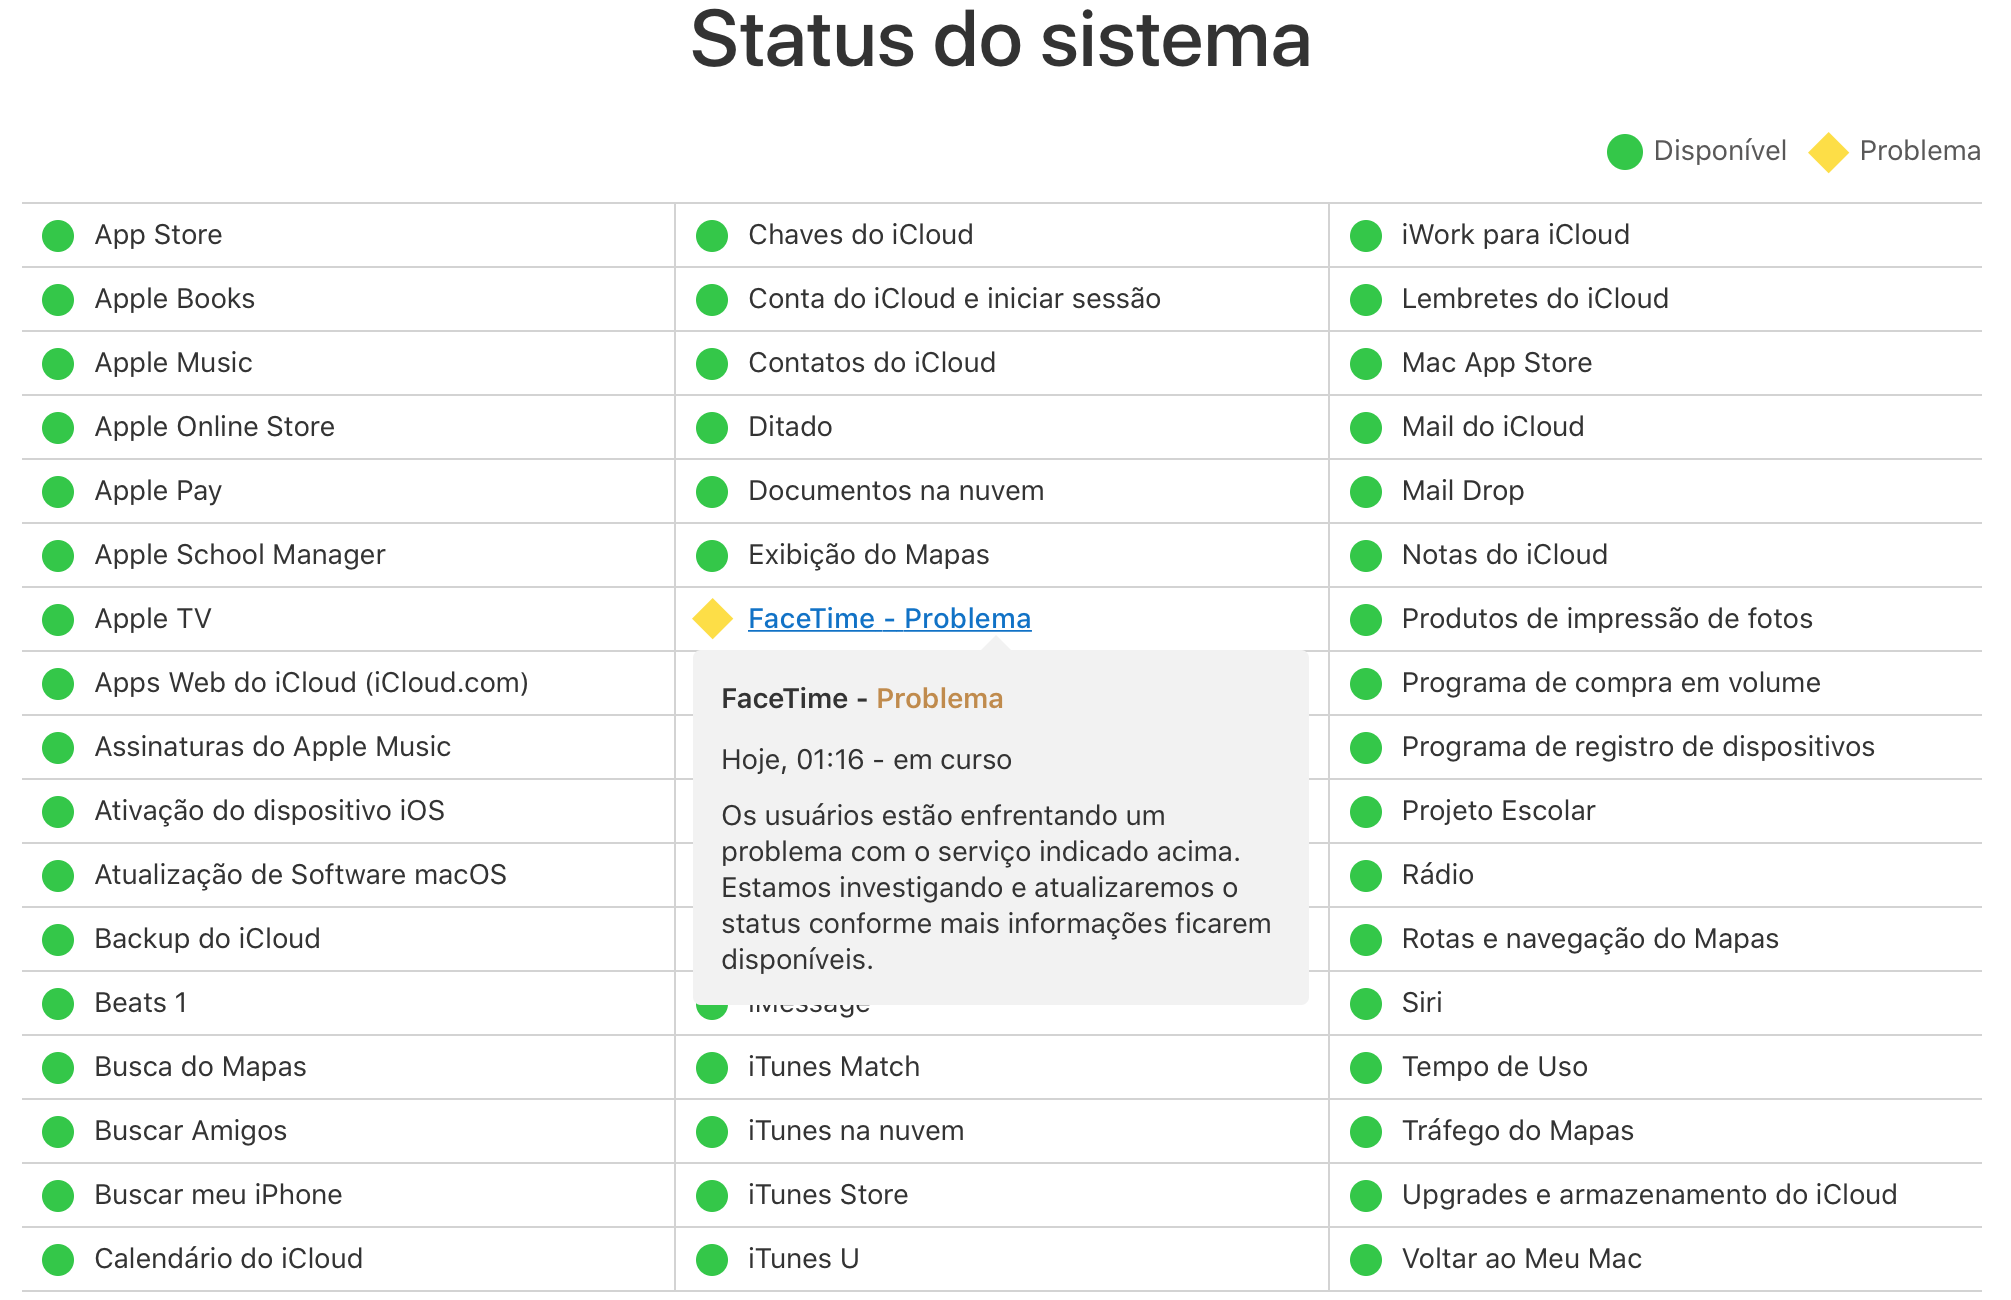The image size is (2011, 1300).
Task: Click the green status dot beside Siri
Action: [x=1365, y=1004]
